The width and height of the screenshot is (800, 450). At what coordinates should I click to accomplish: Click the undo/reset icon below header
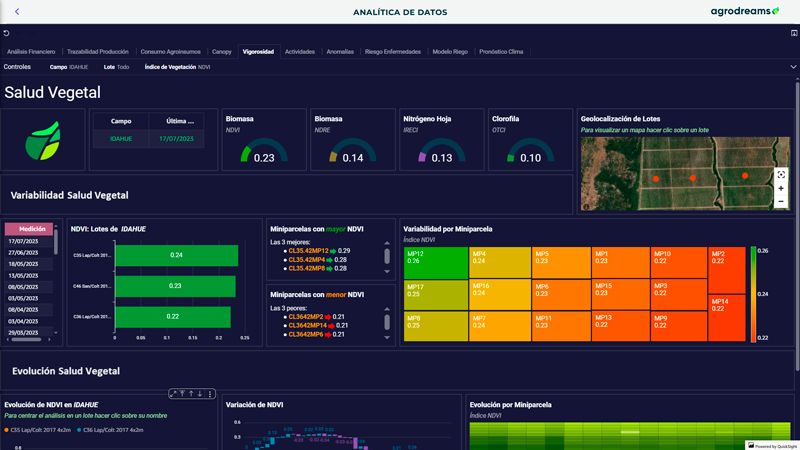click(x=6, y=33)
